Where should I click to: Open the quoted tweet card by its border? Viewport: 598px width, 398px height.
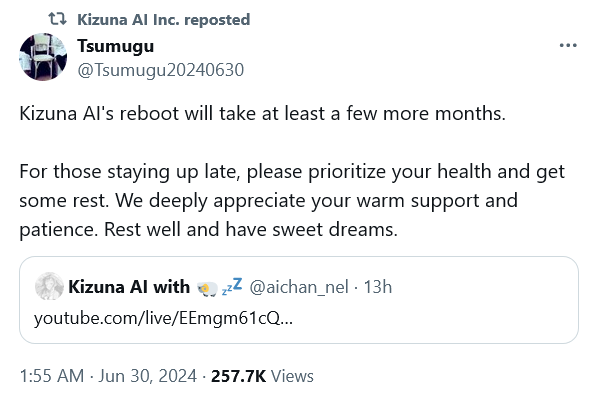pyautogui.click(x=299, y=300)
